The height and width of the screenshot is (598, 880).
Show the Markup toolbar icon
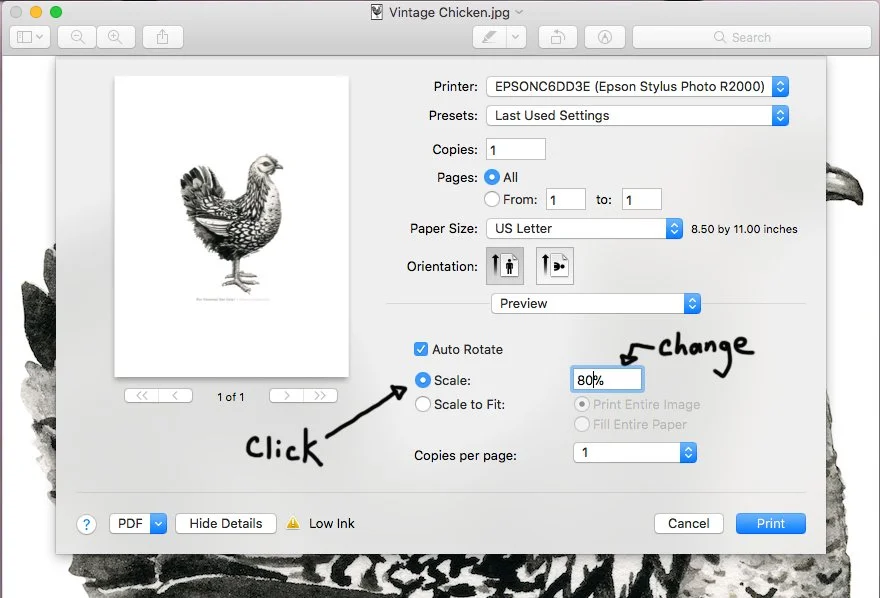coord(604,37)
